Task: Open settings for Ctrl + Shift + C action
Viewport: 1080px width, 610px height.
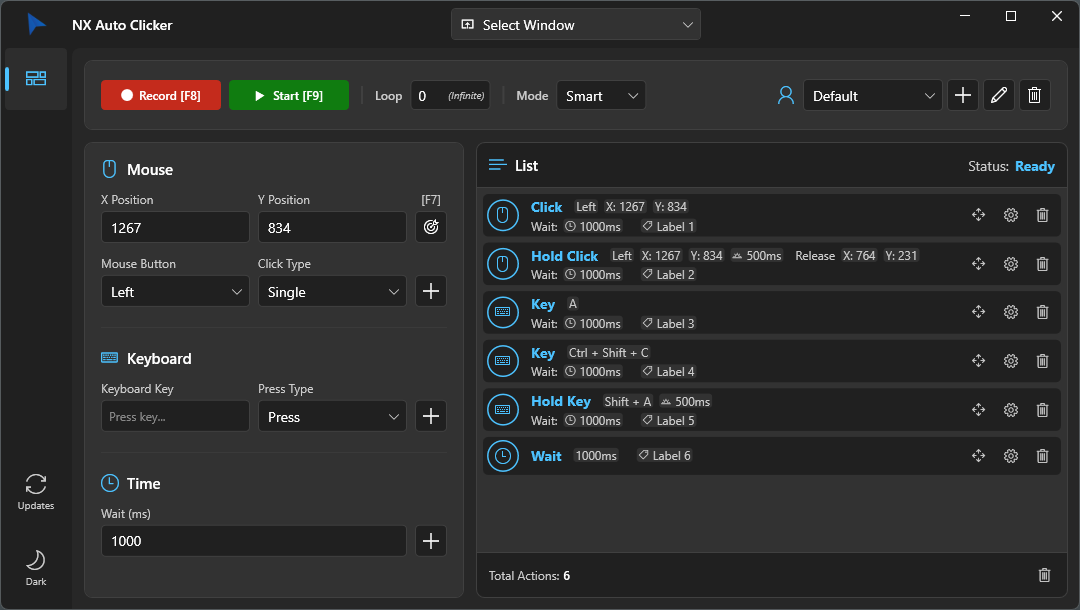Action: (1010, 361)
